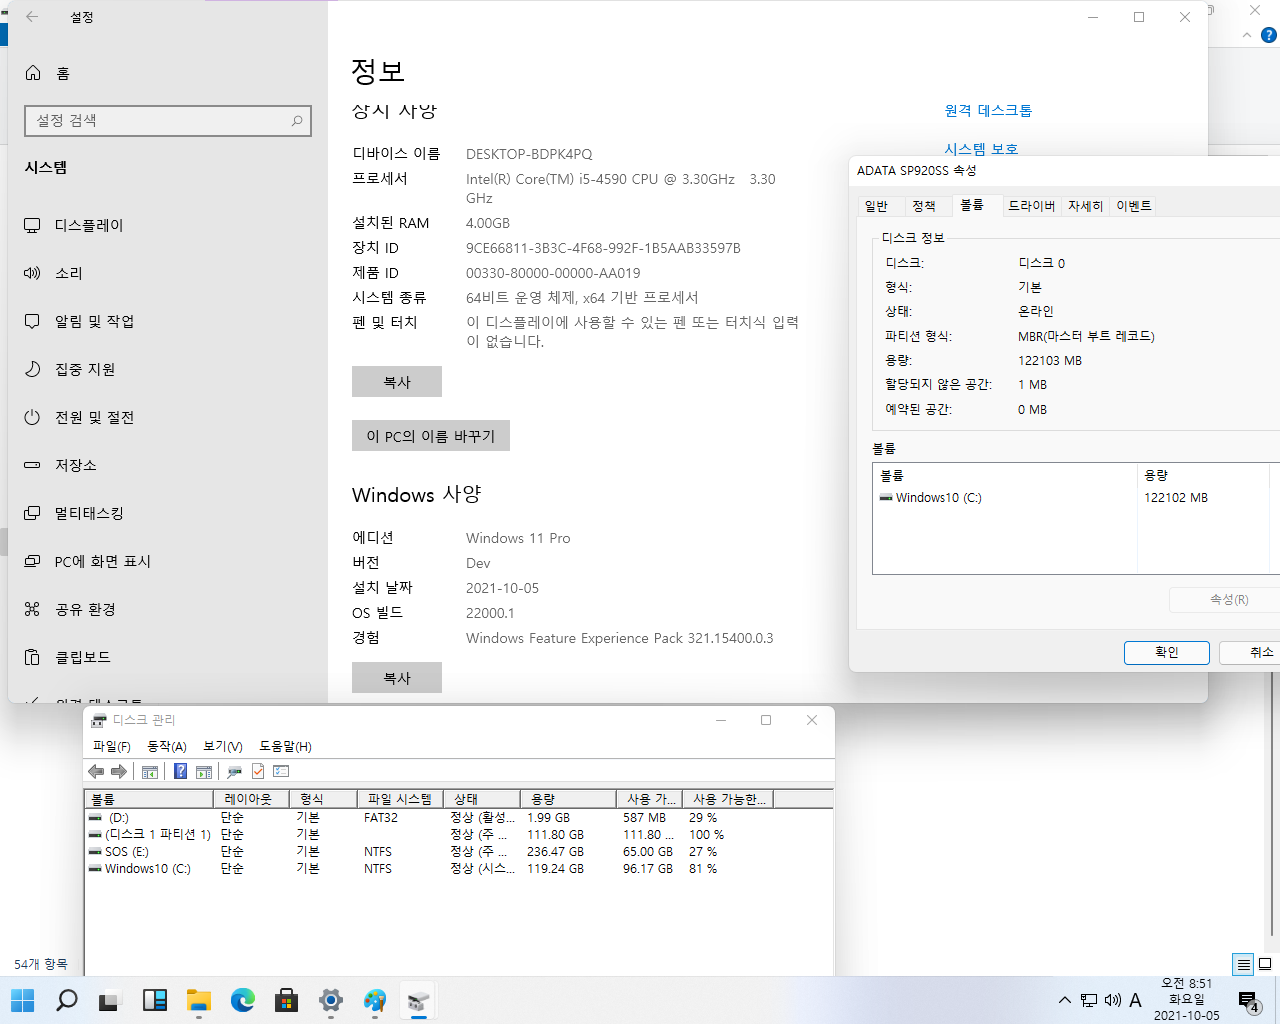The width and height of the screenshot is (1280, 1024).
Task: Open 원격 데스크톱 link
Action: (x=988, y=111)
